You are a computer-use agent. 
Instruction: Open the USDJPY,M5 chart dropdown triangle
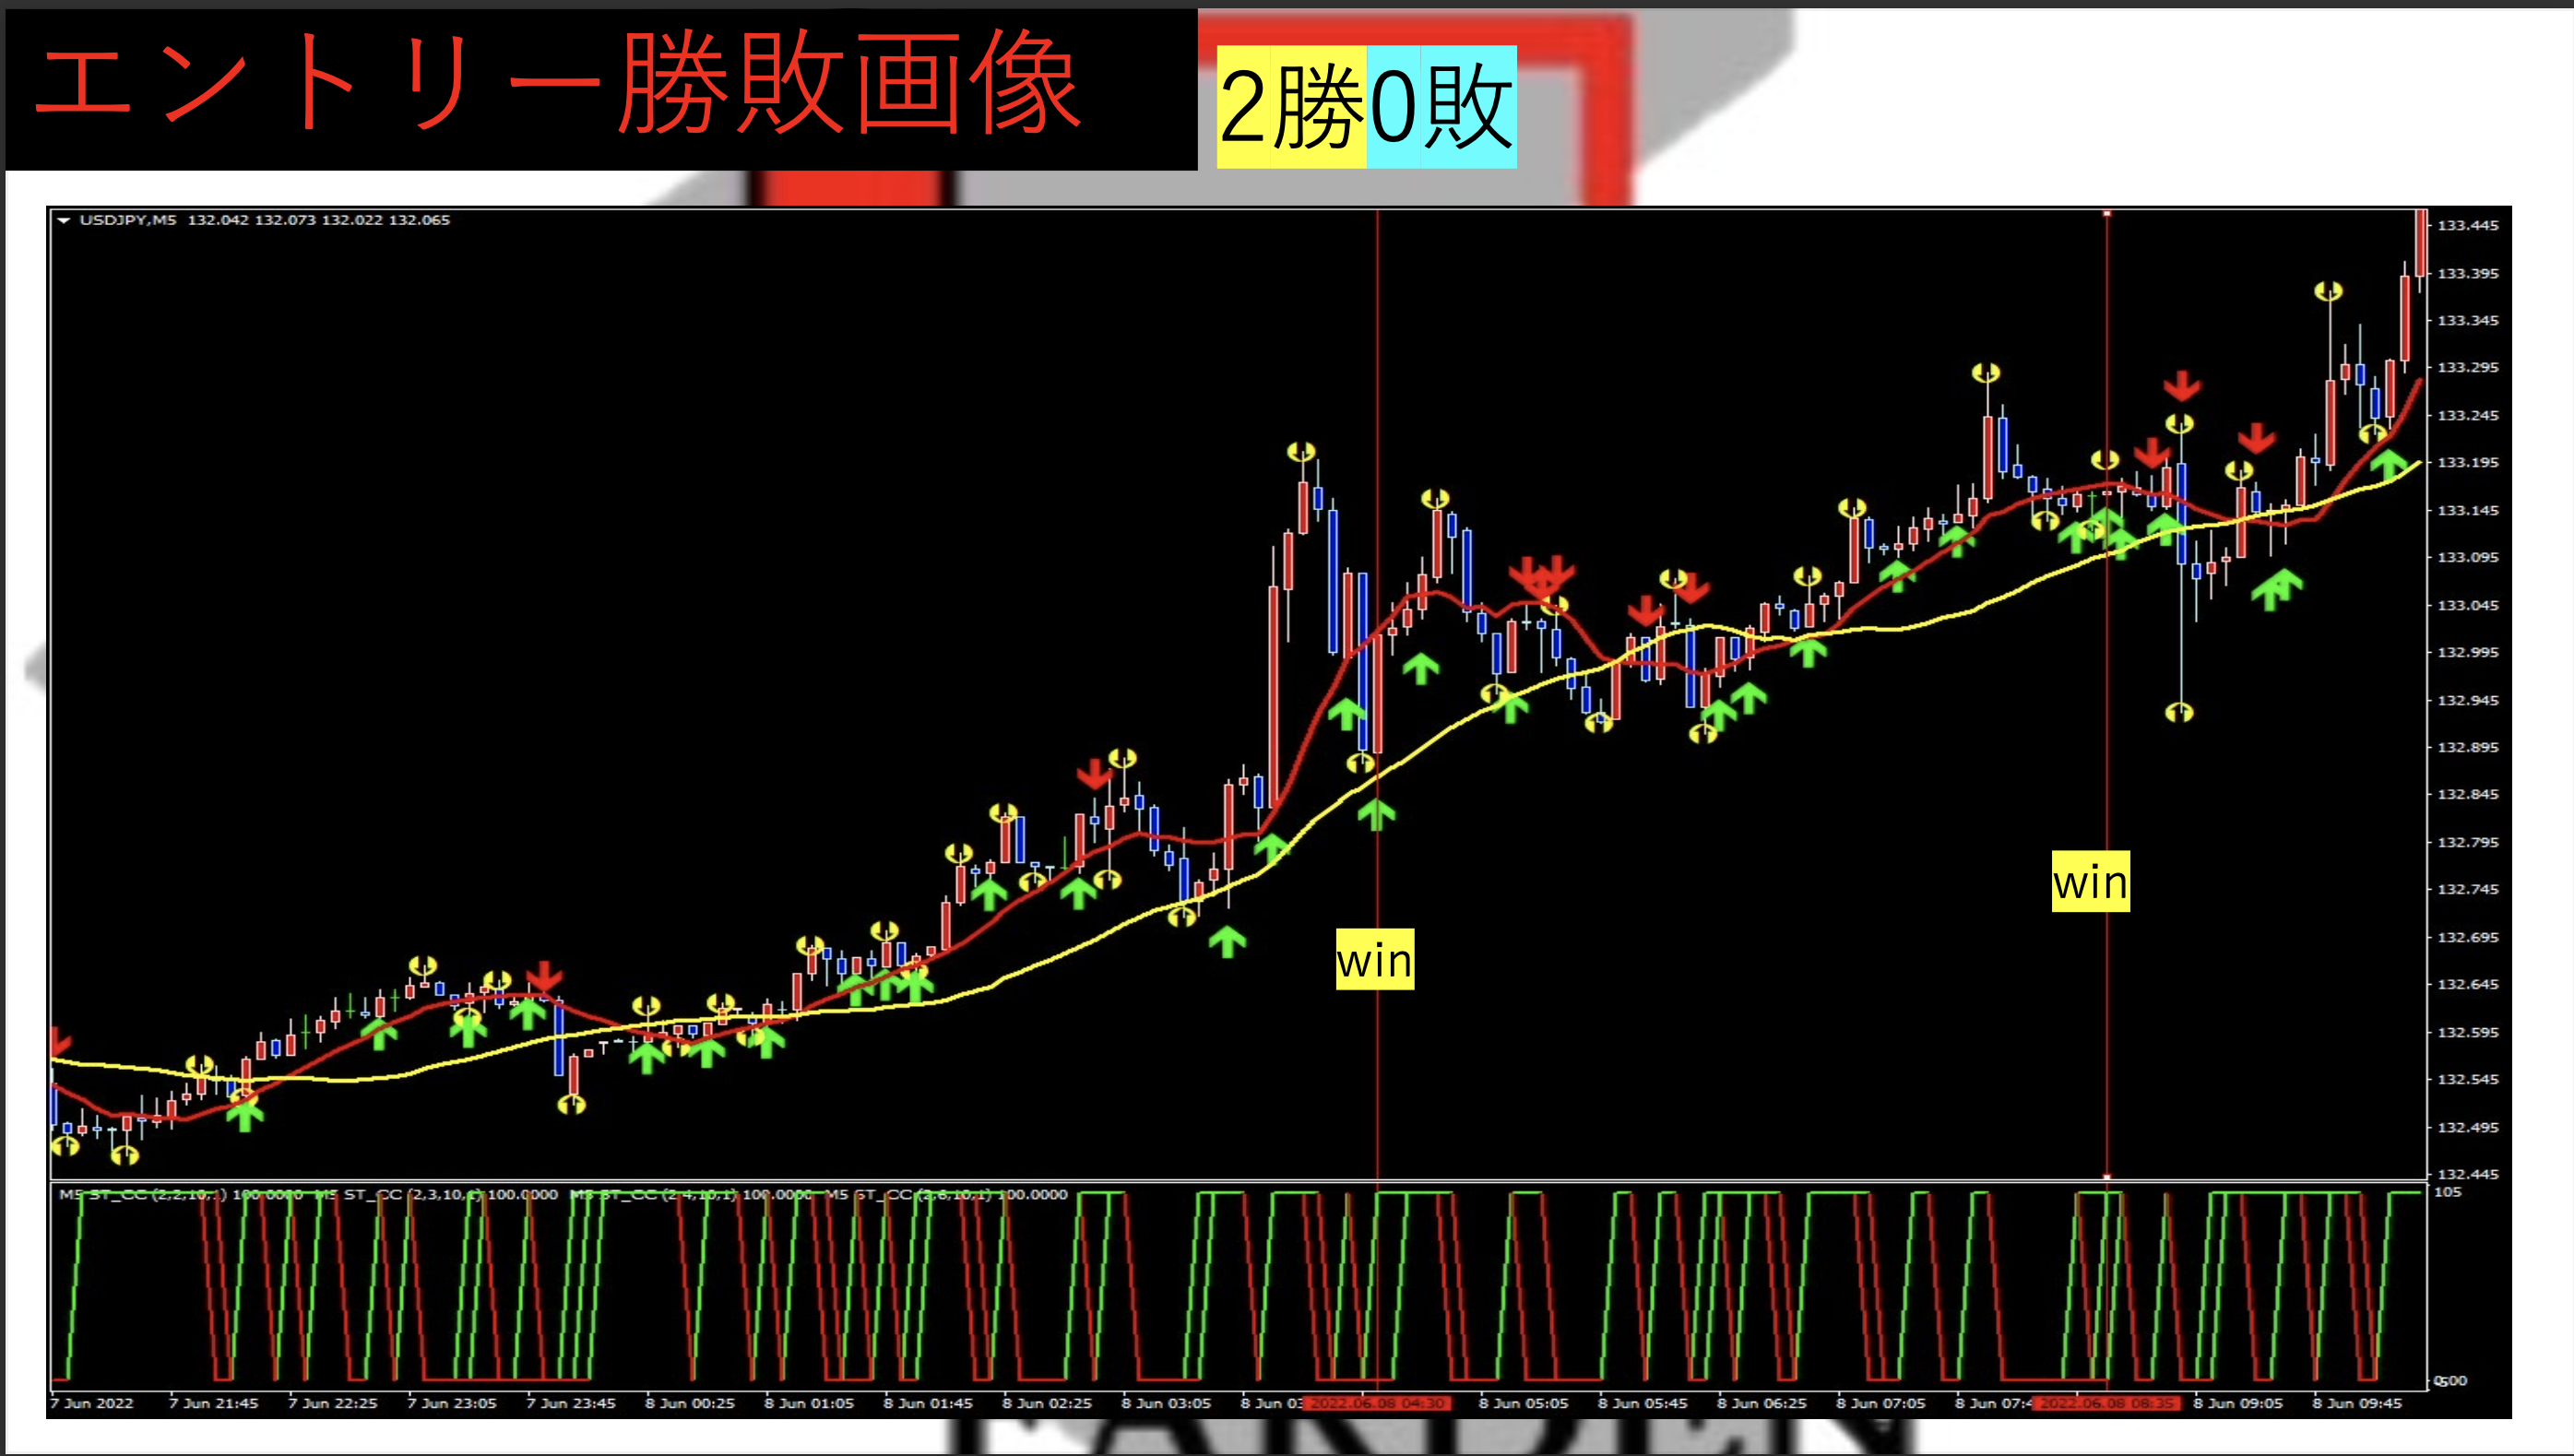[64, 220]
